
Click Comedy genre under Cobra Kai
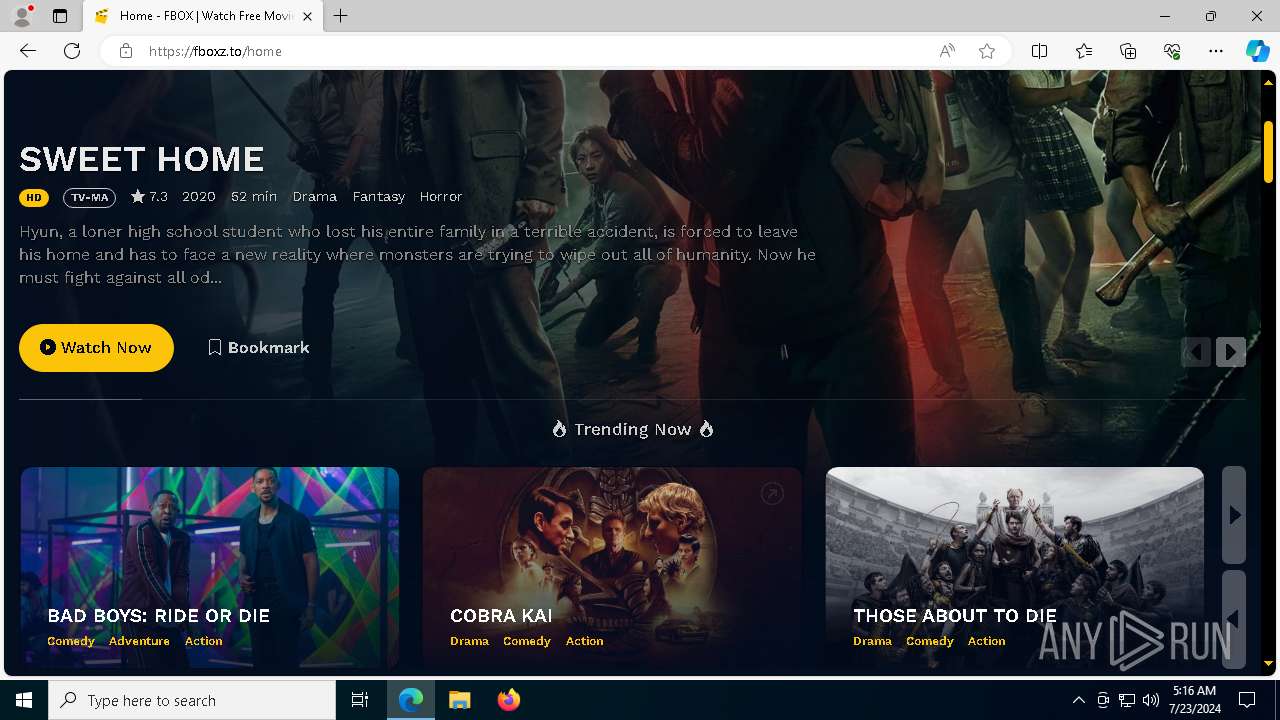click(x=527, y=641)
